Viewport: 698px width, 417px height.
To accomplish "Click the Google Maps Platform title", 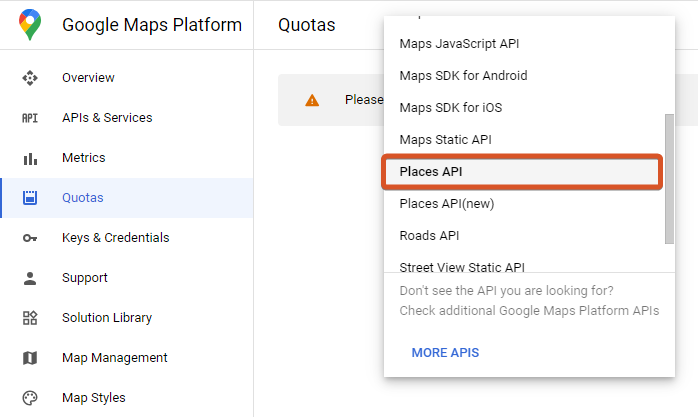I will click(152, 25).
